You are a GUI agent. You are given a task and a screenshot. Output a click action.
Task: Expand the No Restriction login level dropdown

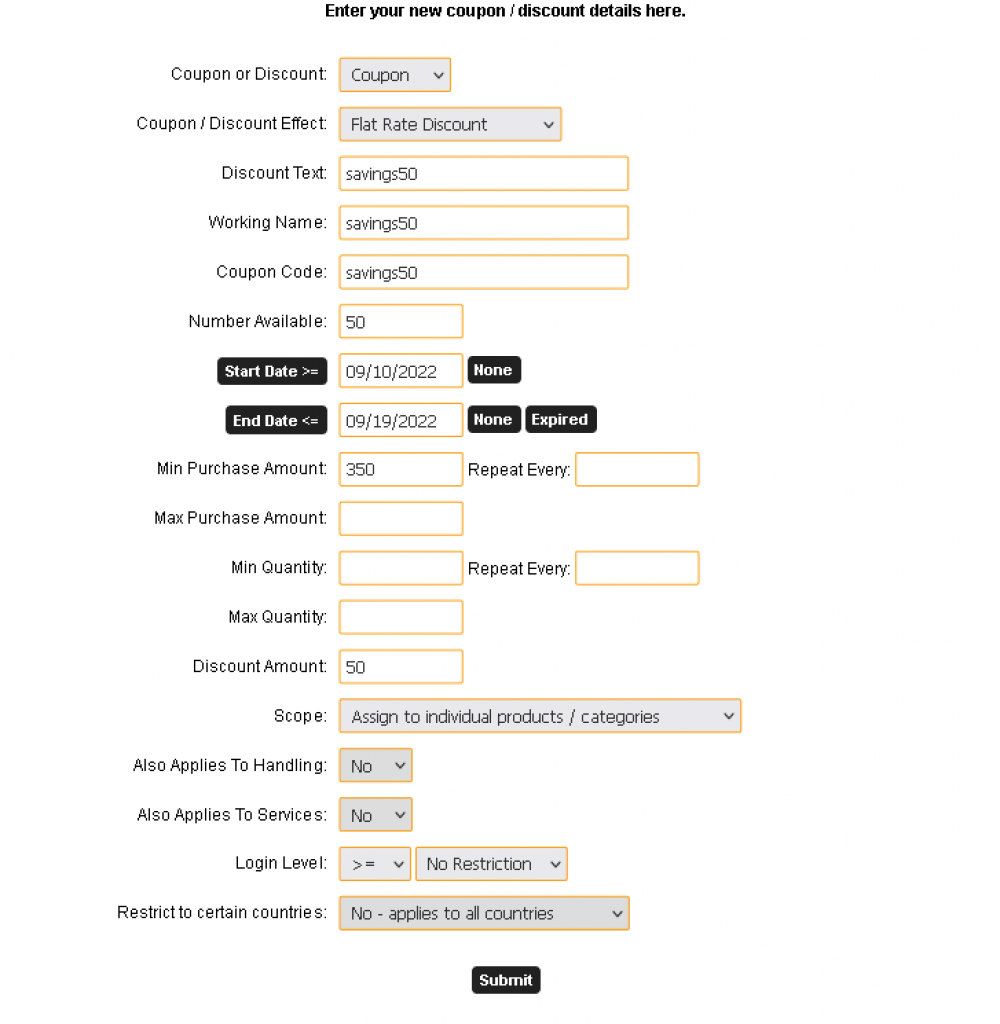[492, 864]
